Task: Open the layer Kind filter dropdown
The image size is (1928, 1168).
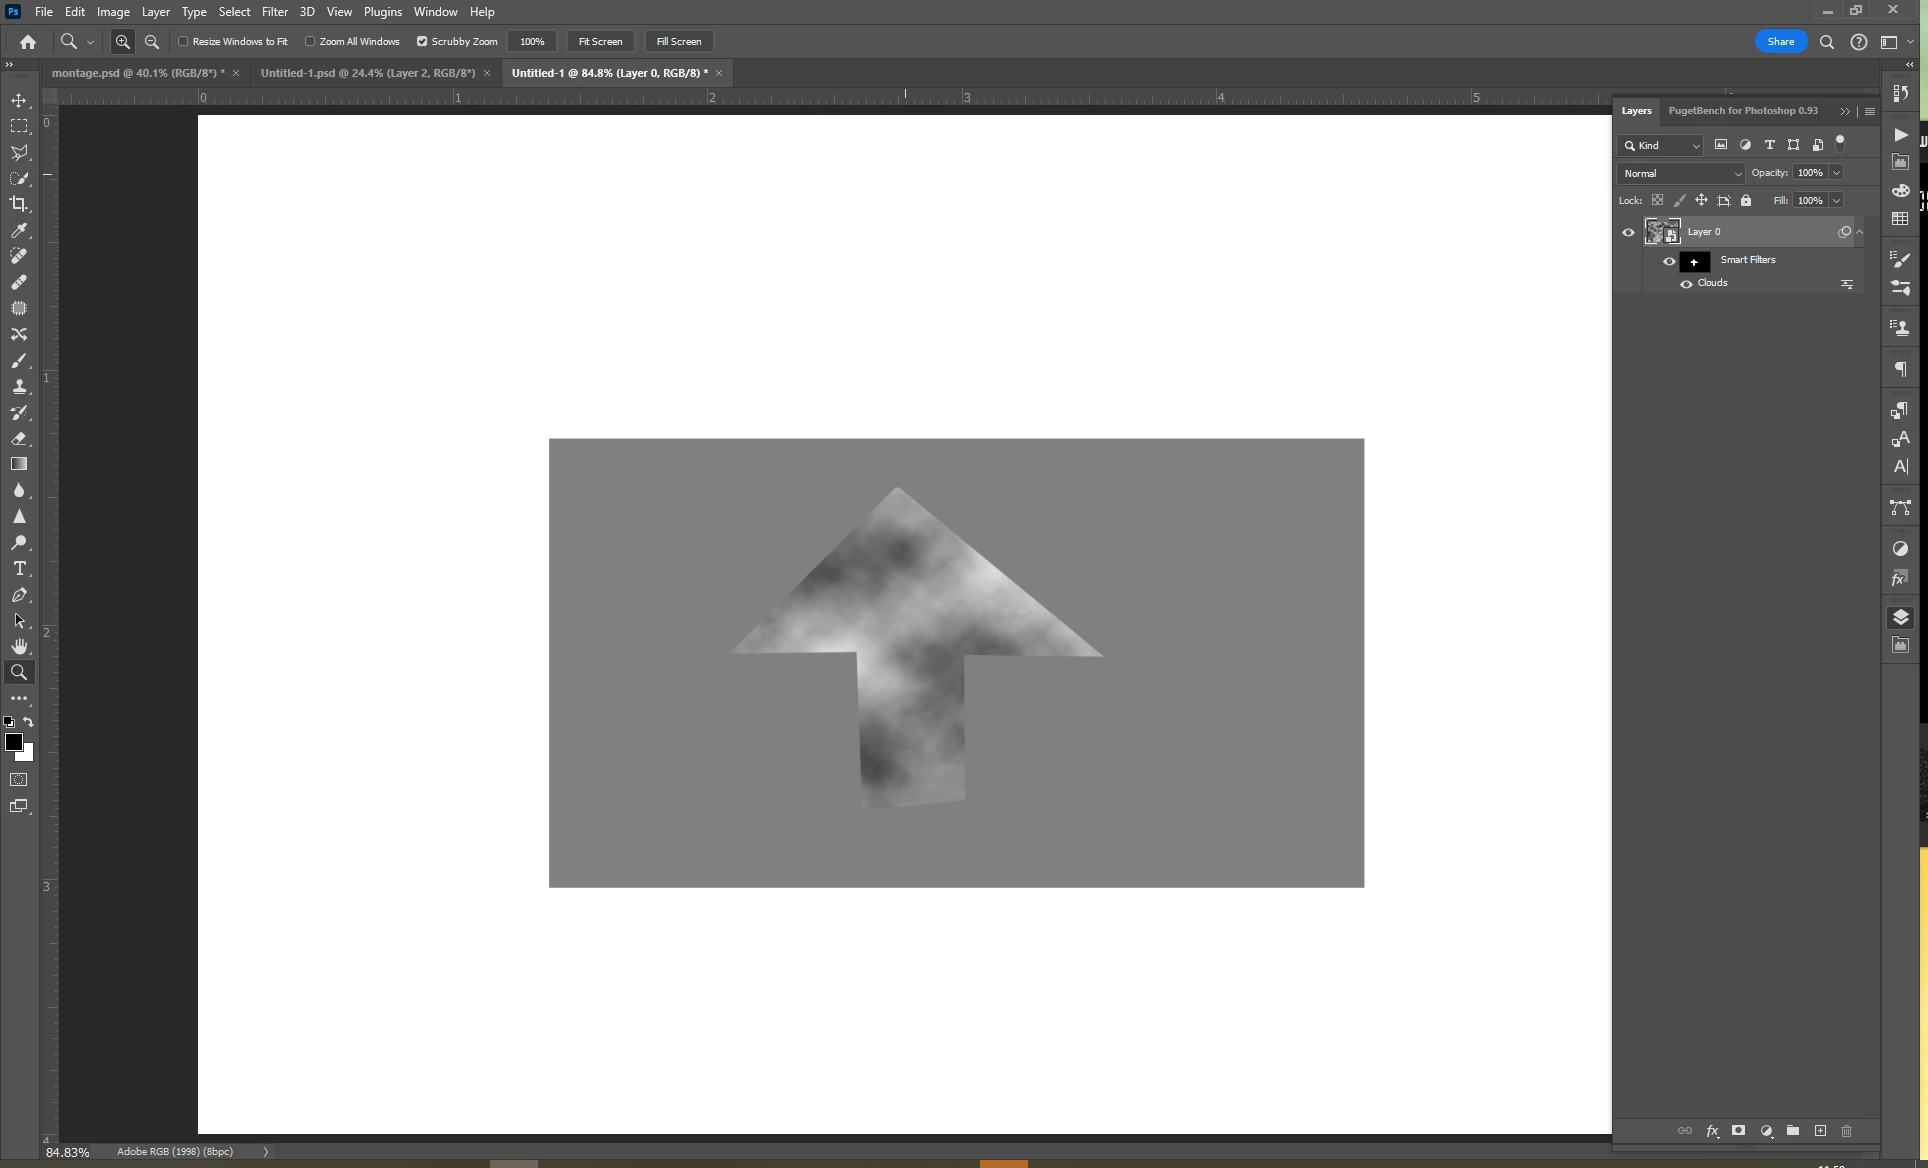Action: [1661, 146]
